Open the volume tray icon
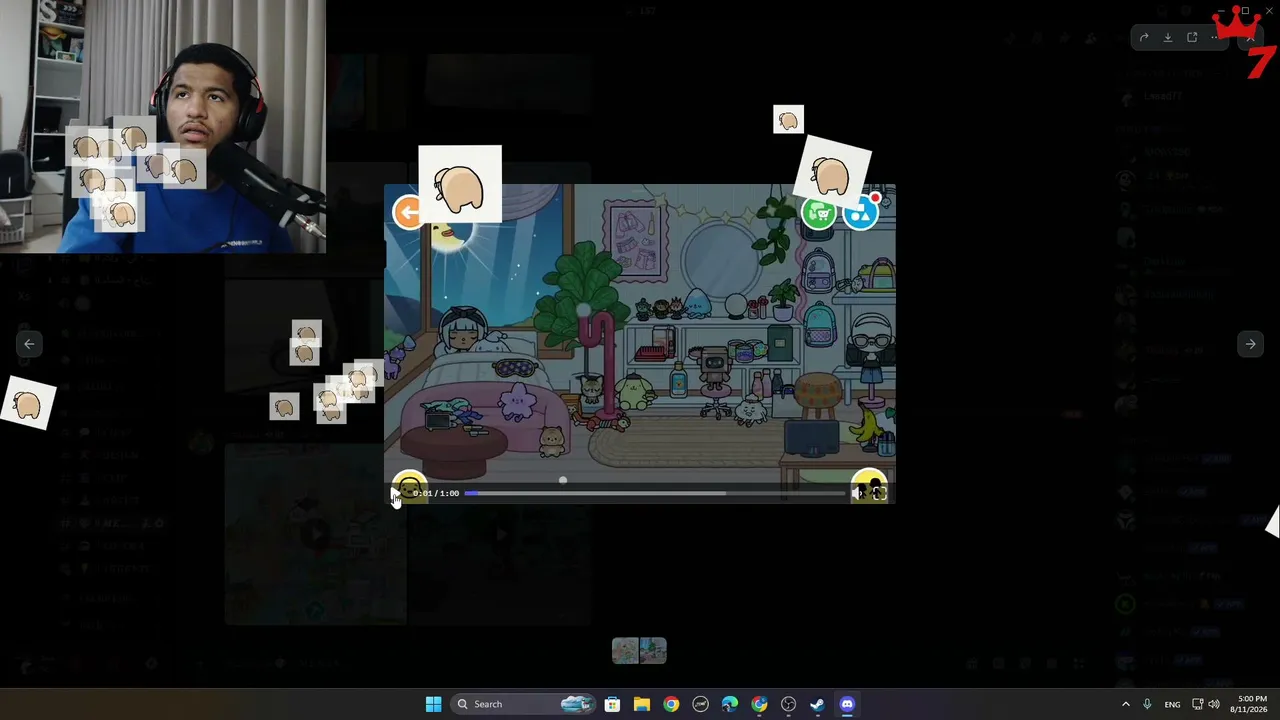The width and height of the screenshot is (1280, 720). (x=1214, y=704)
